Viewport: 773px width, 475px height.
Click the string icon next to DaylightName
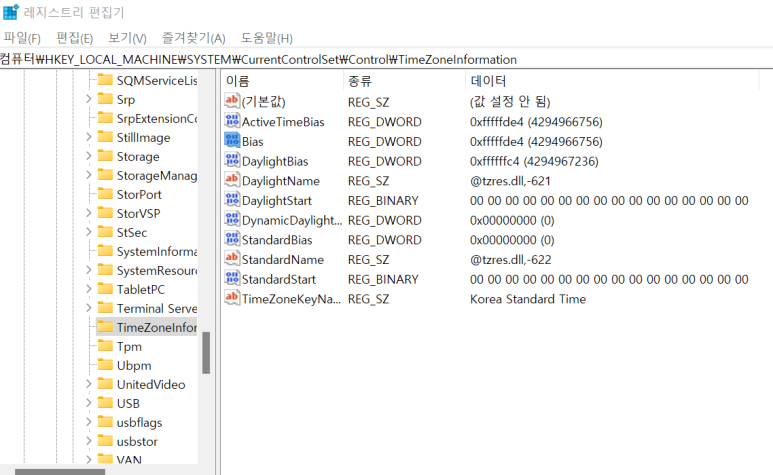click(x=232, y=180)
